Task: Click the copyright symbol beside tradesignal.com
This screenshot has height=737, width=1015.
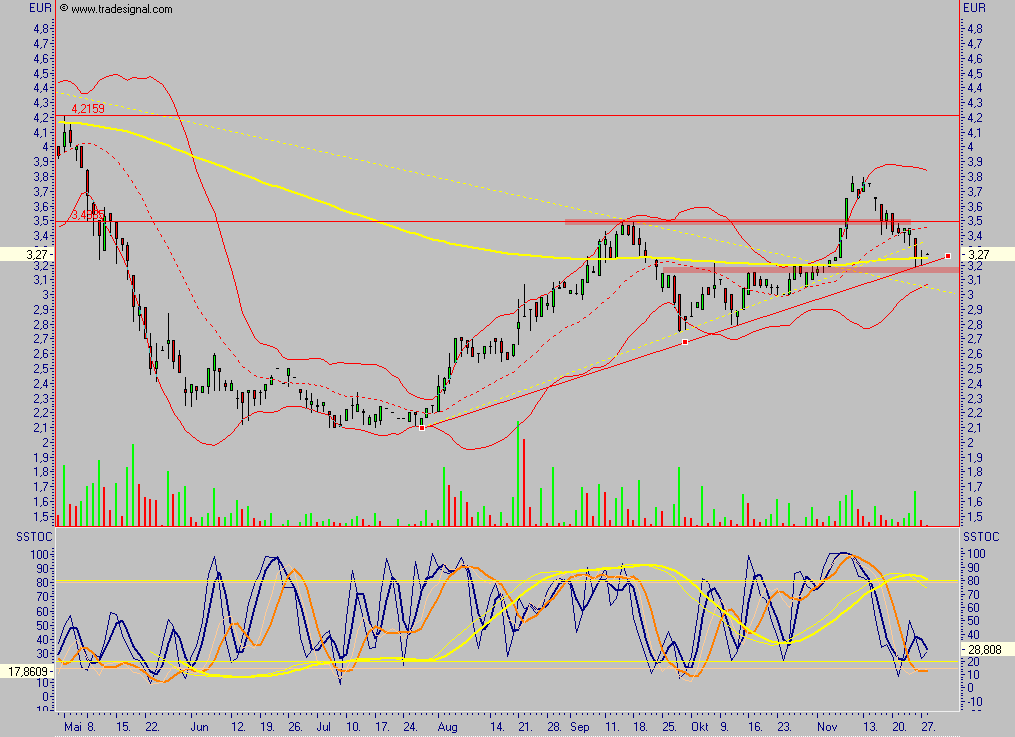Action: point(64,9)
